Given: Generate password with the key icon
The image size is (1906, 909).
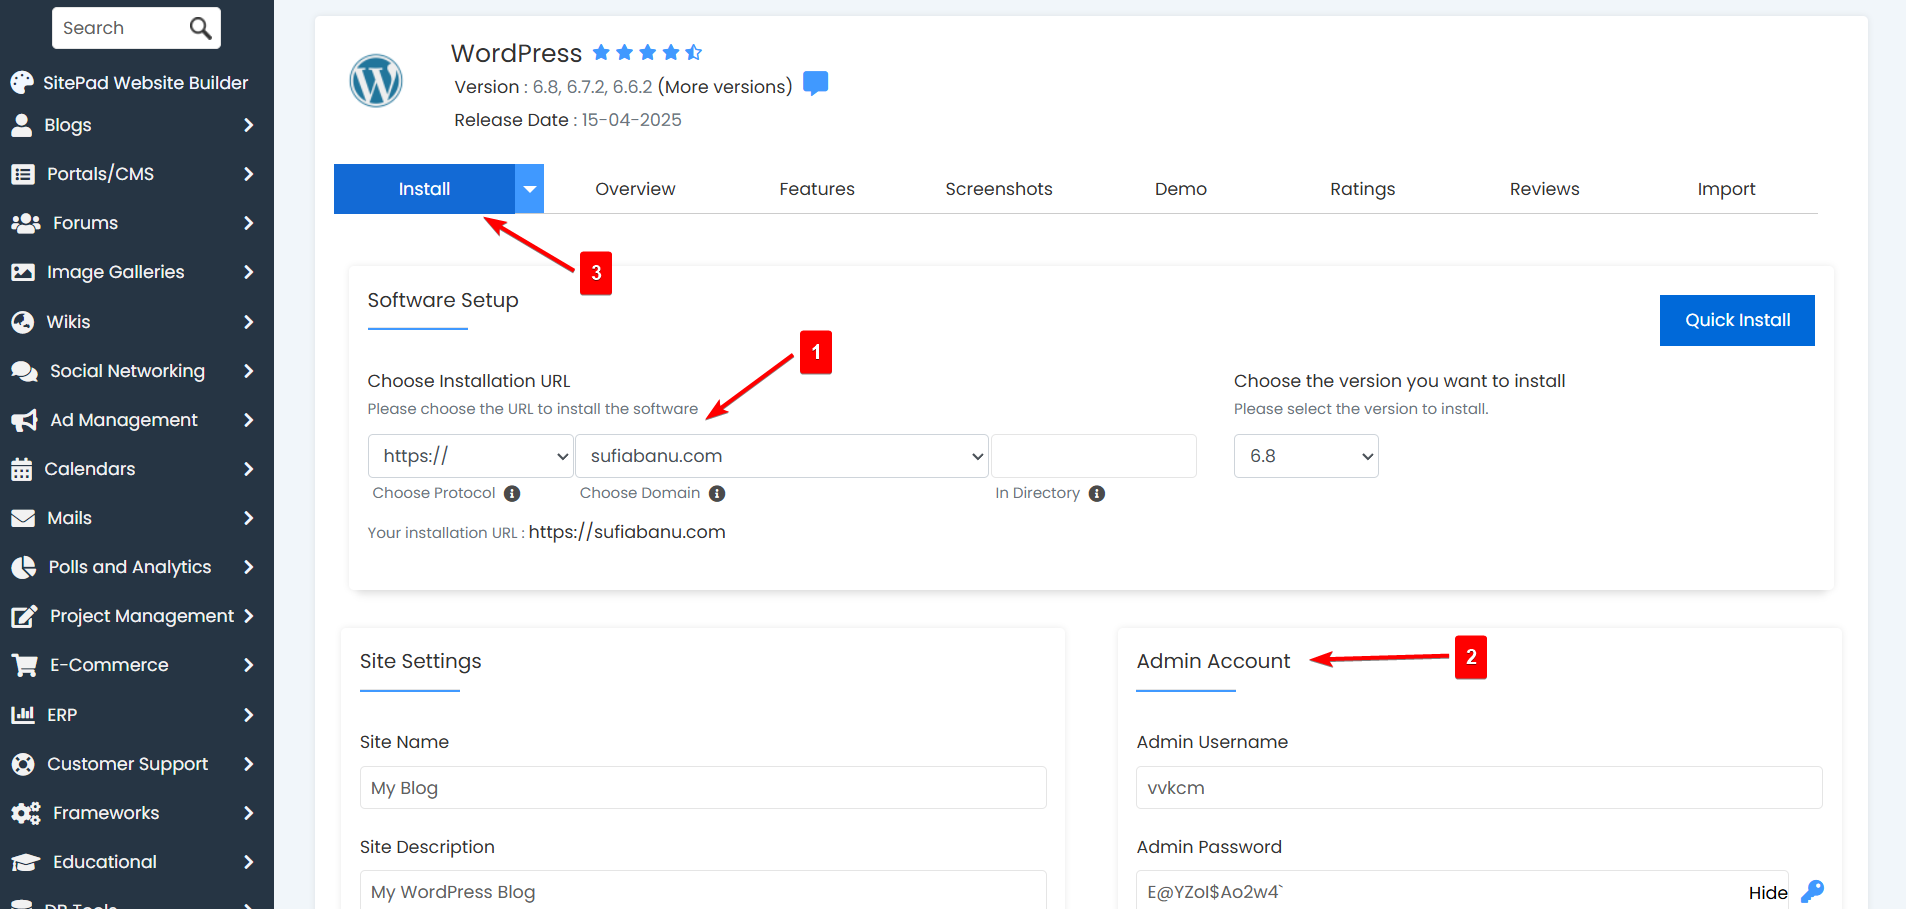Looking at the screenshot, I should pyautogui.click(x=1813, y=891).
